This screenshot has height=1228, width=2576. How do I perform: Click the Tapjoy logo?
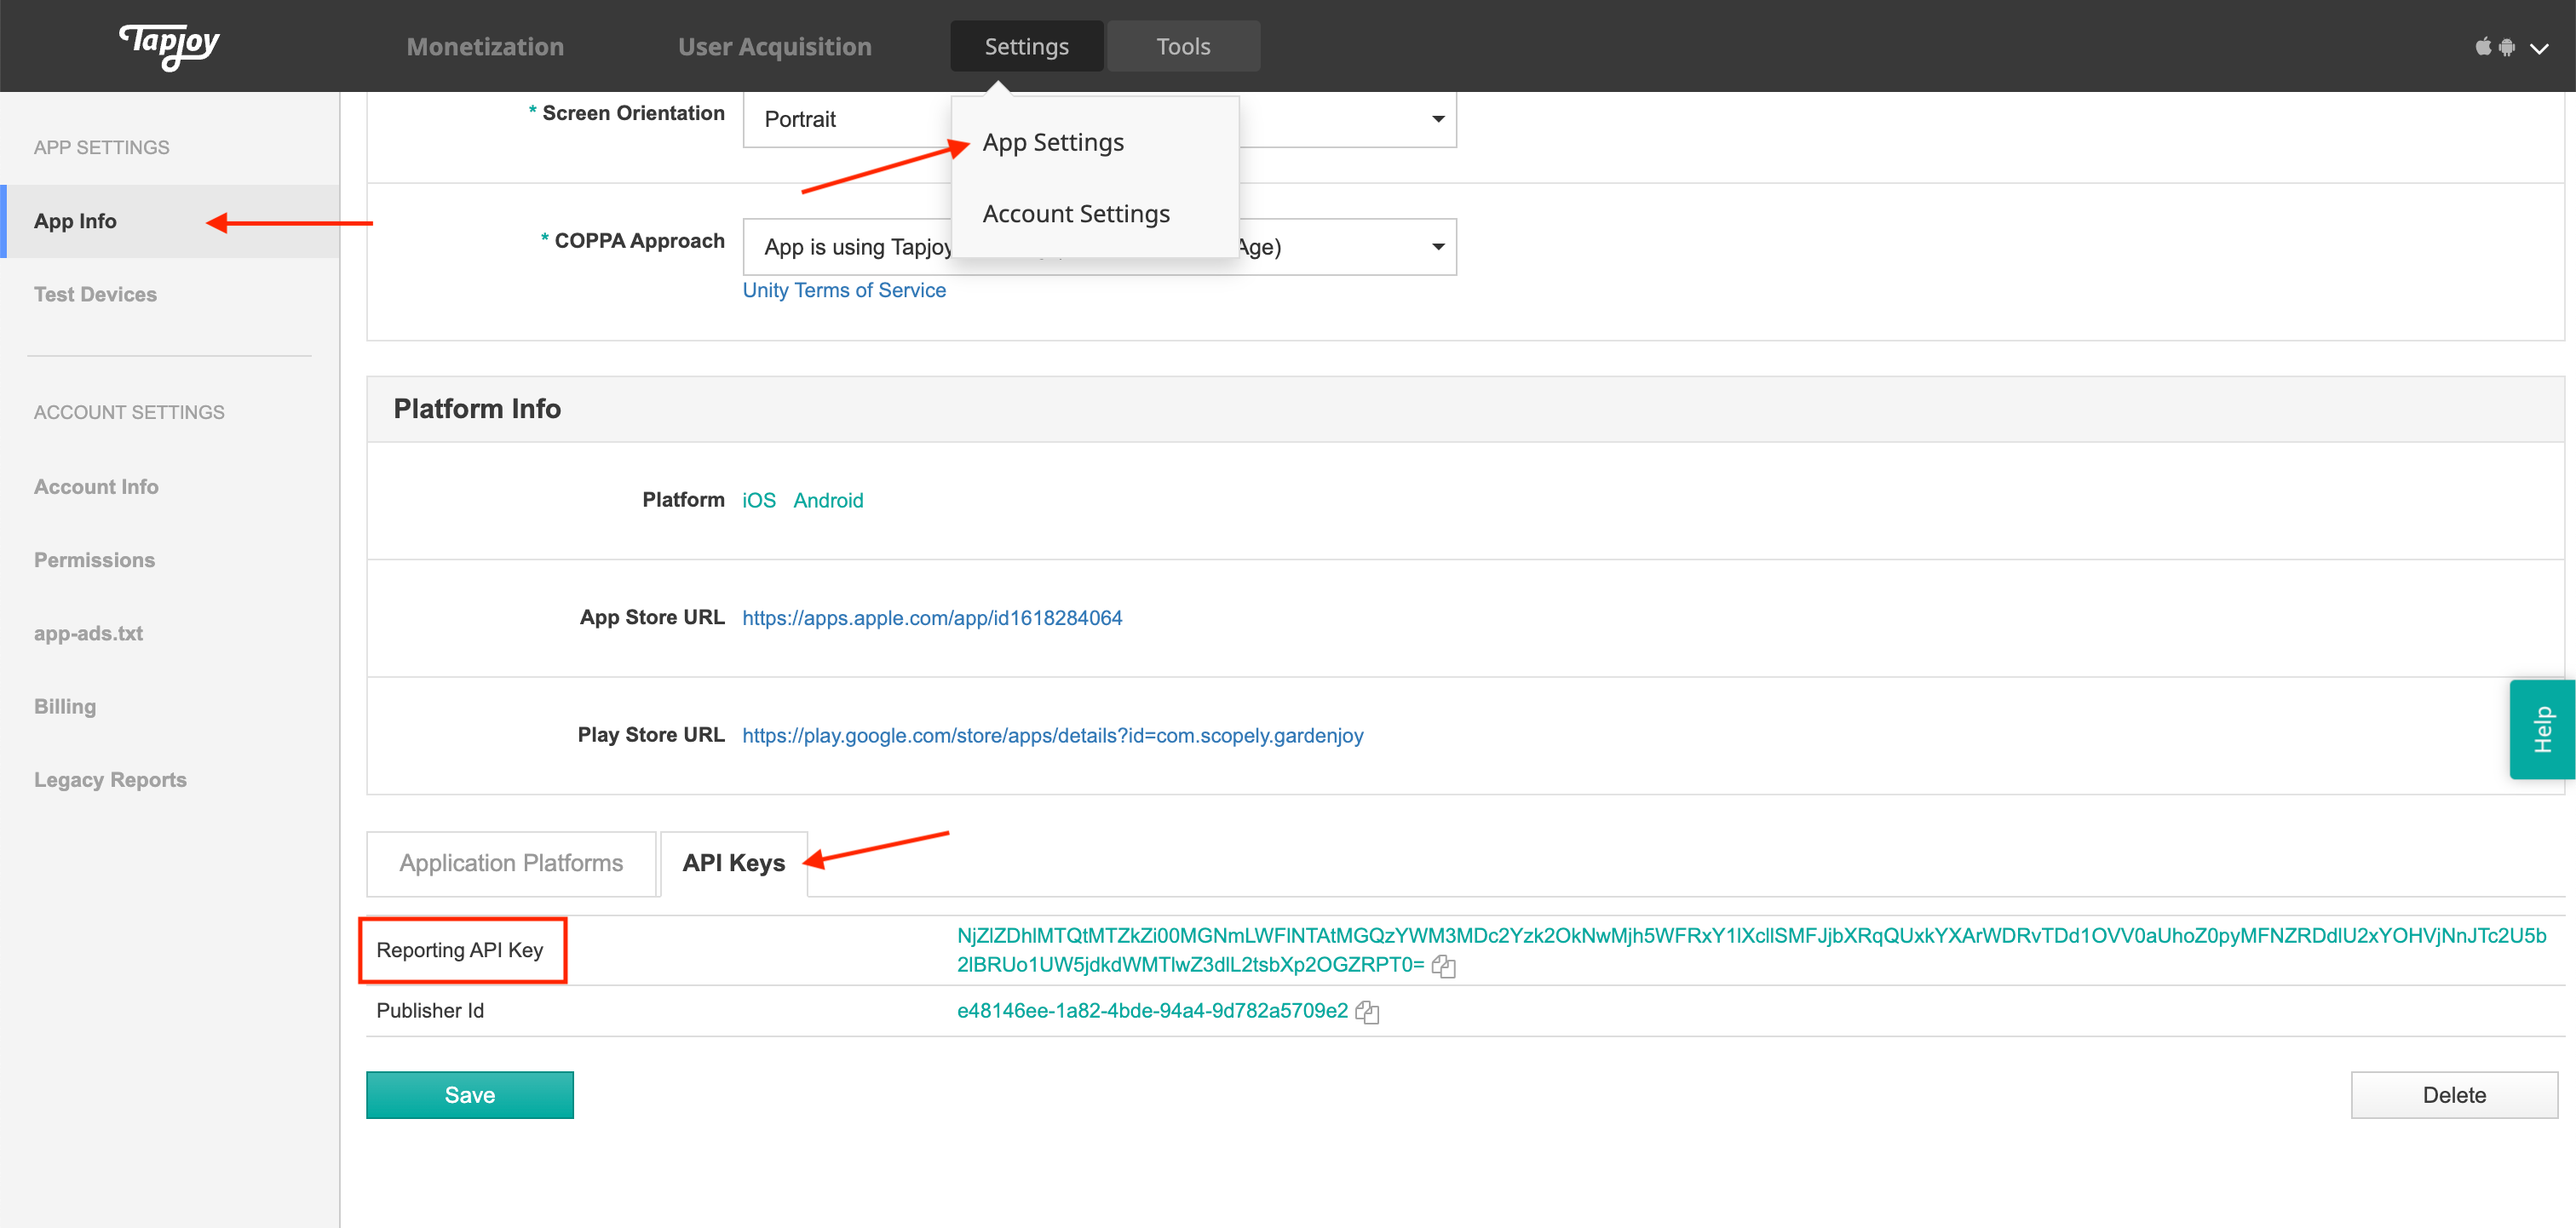pos(169,45)
